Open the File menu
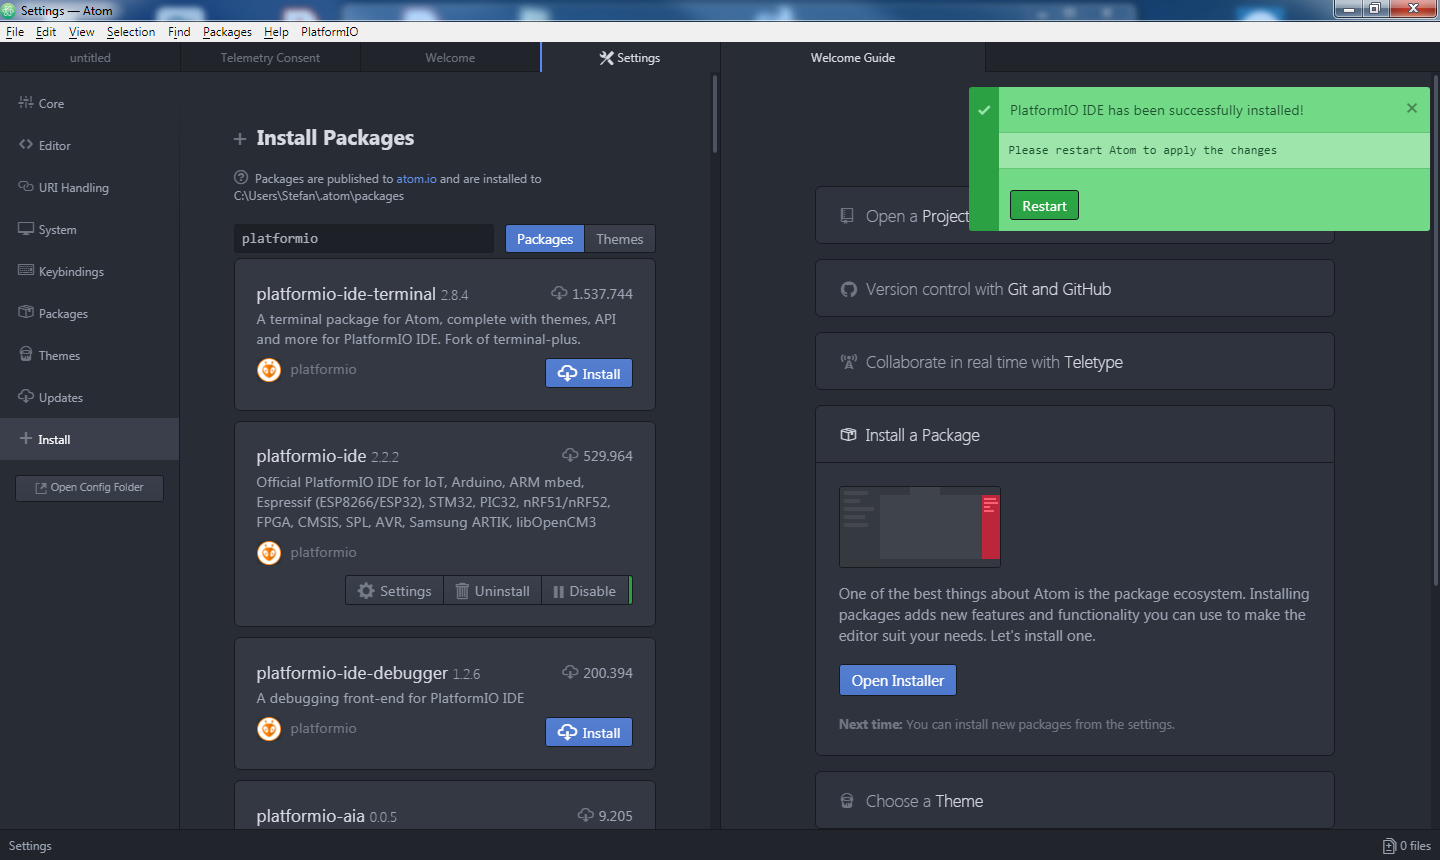The image size is (1440, 860). 15,32
